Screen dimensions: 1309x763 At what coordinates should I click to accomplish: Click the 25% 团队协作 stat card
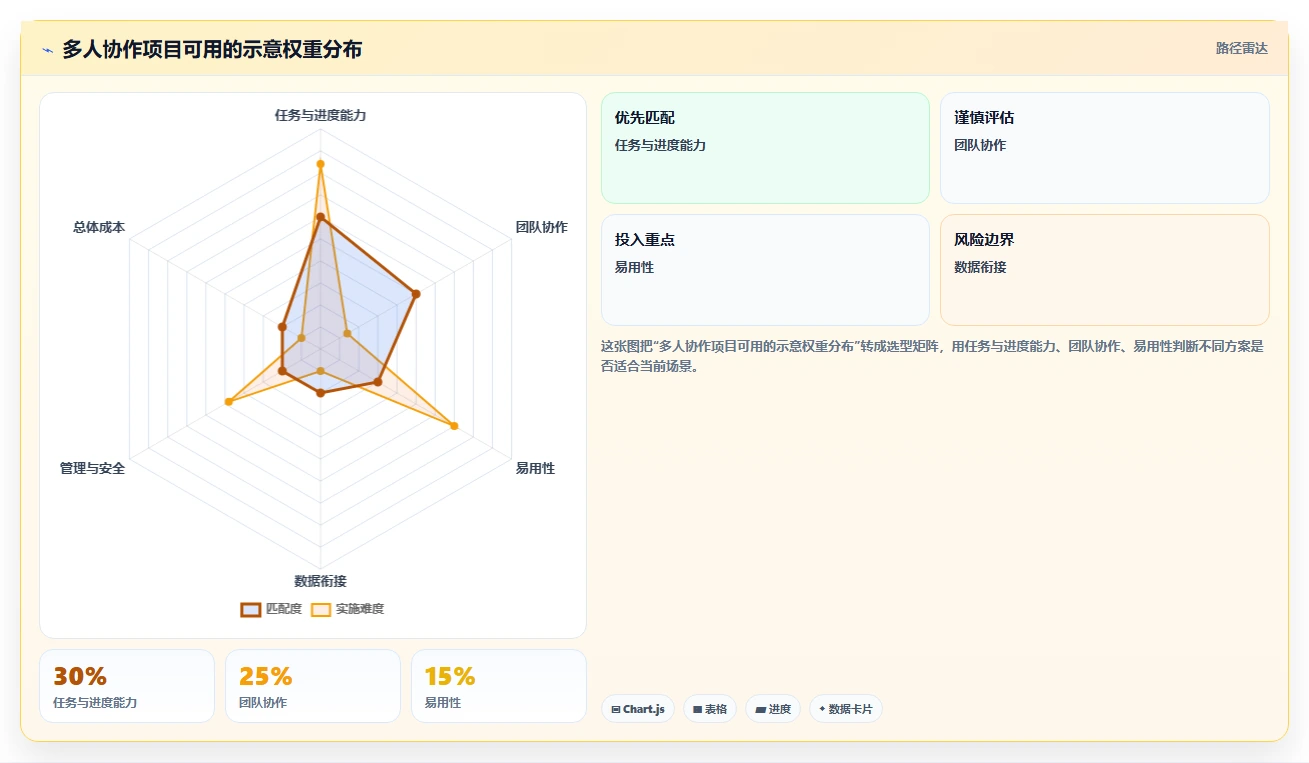coord(313,686)
